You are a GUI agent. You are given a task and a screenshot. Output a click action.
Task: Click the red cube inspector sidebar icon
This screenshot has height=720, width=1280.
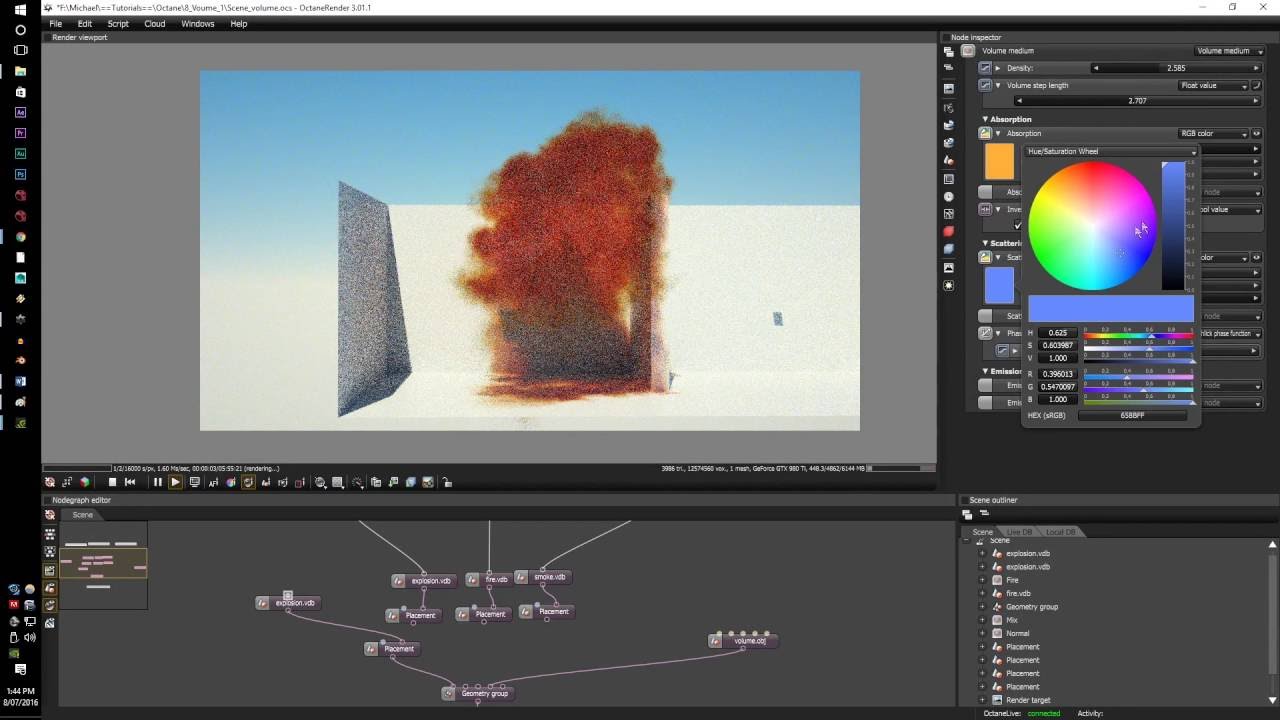[x=948, y=231]
